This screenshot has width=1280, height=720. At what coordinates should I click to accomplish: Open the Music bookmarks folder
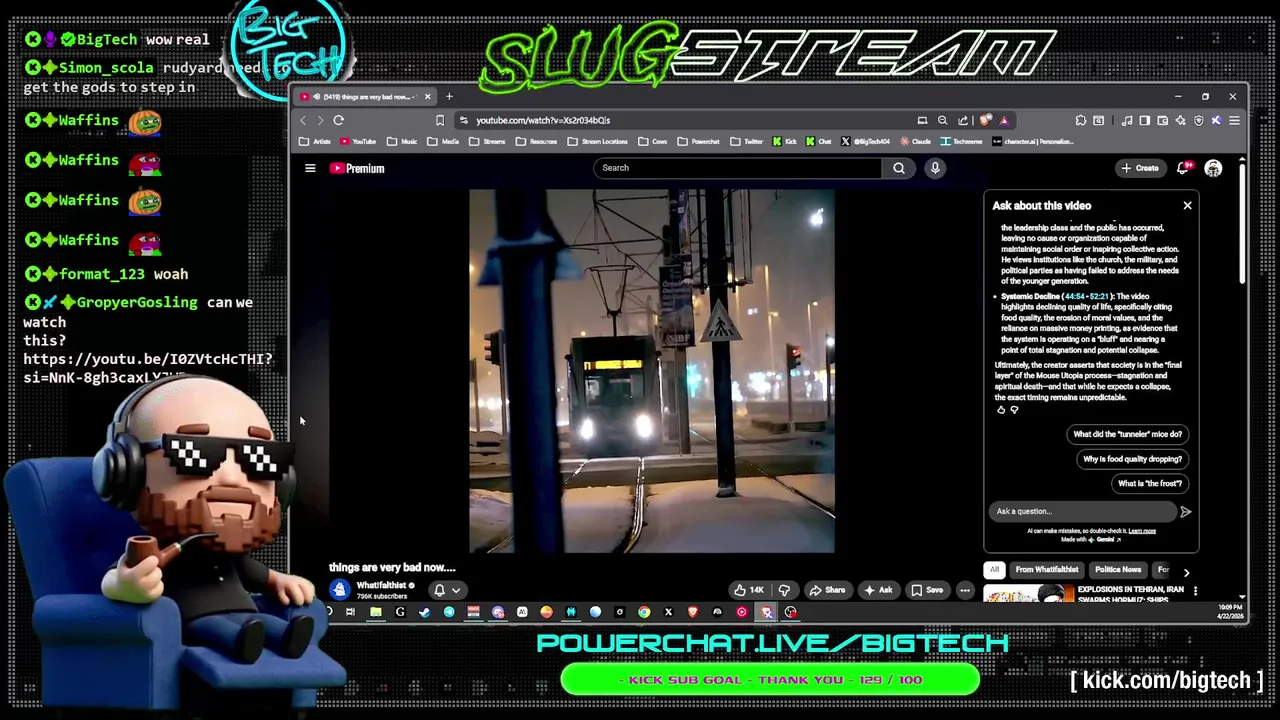coord(402,142)
